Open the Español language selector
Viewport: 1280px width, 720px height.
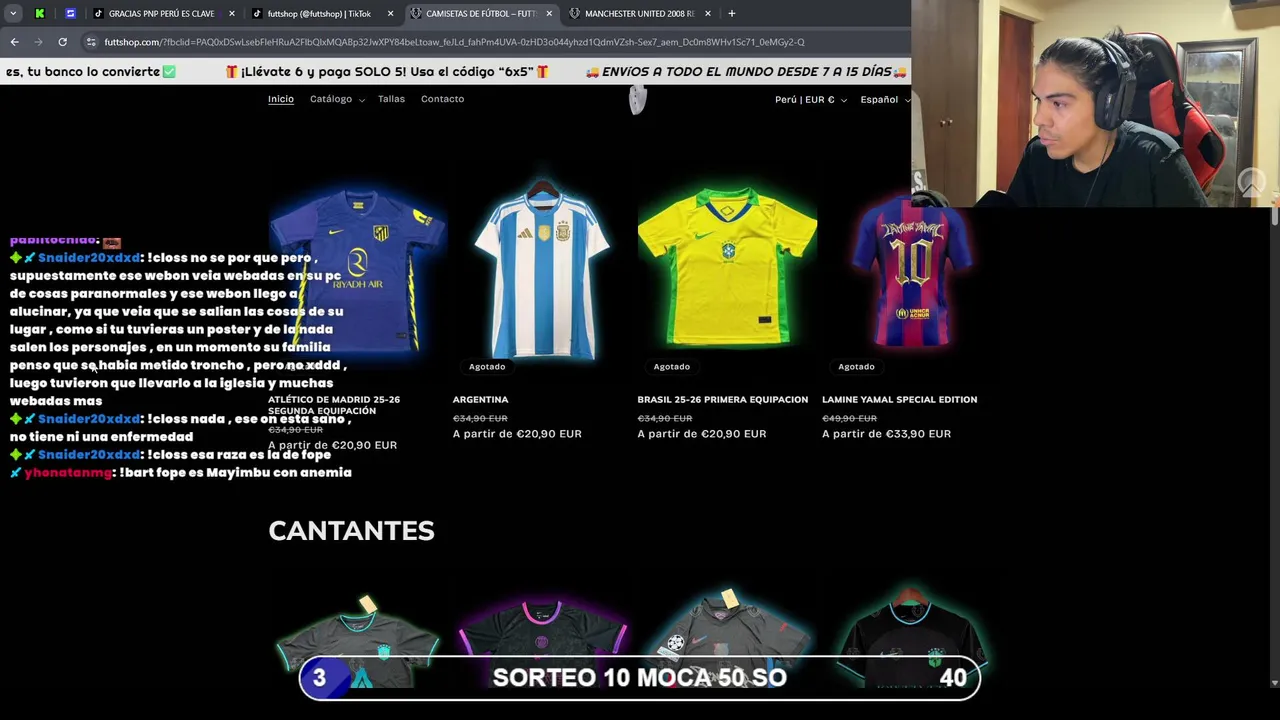[885, 100]
